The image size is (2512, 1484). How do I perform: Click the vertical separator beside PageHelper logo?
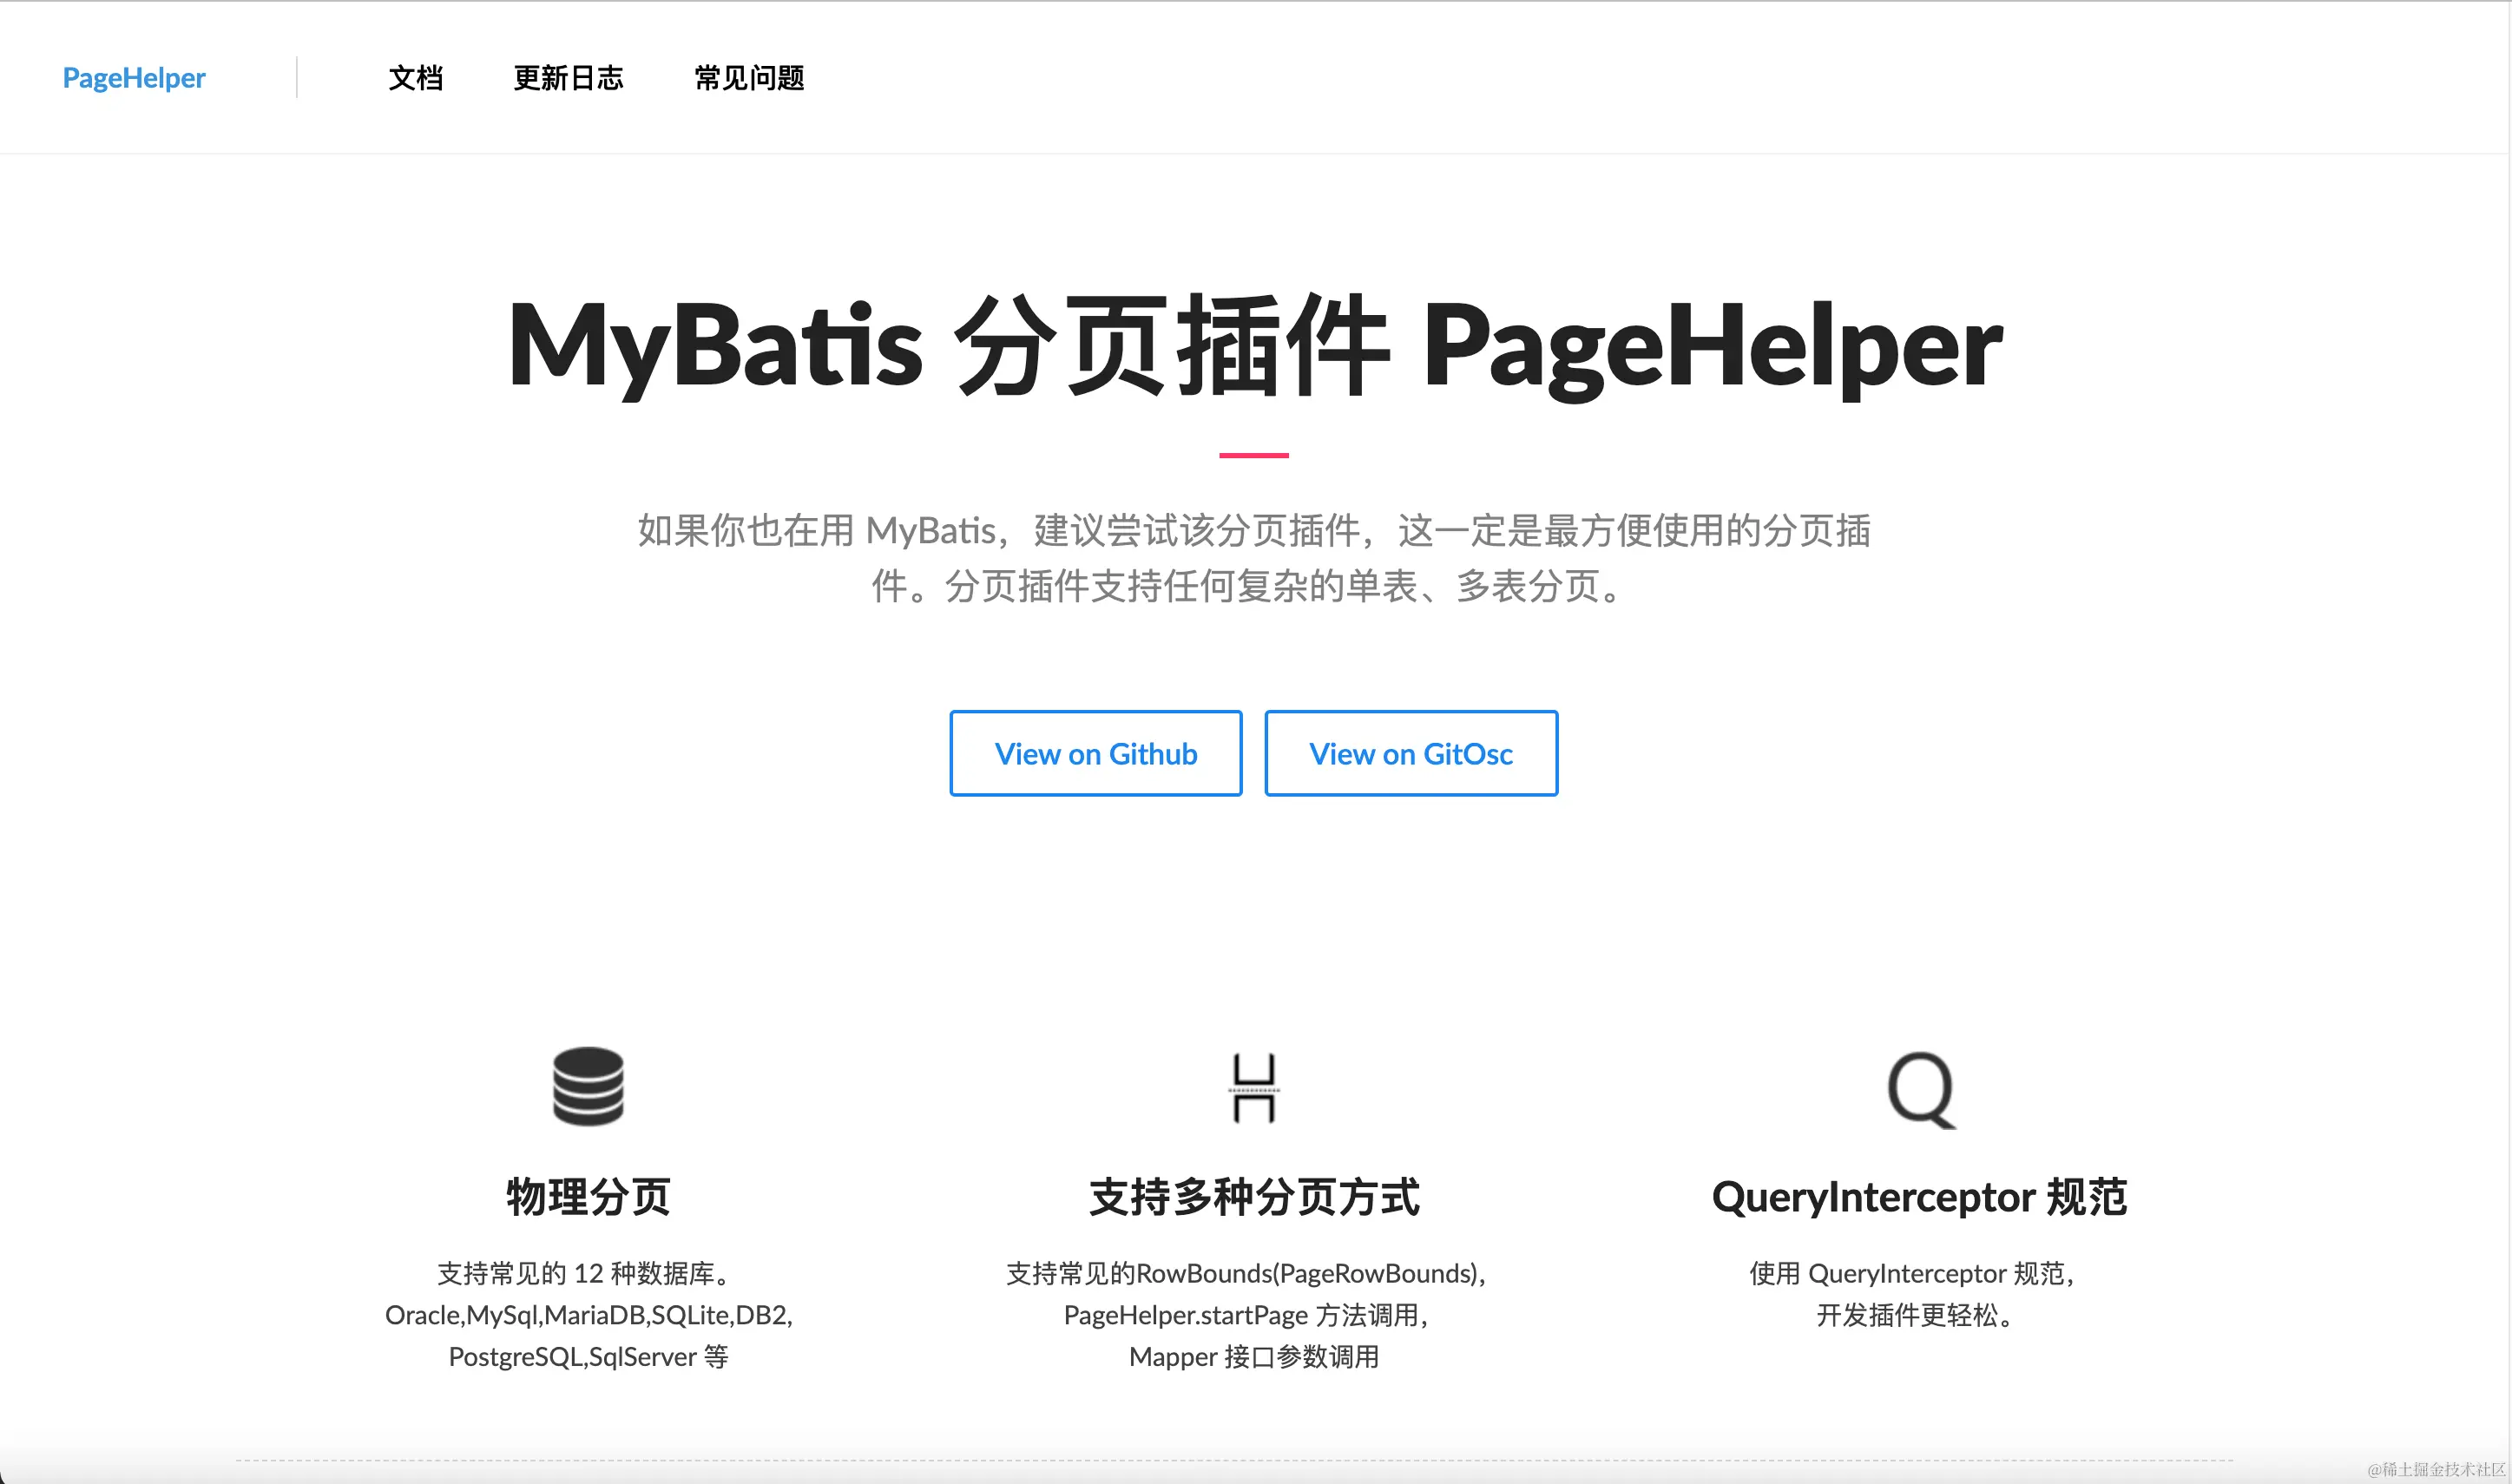click(297, 78)
